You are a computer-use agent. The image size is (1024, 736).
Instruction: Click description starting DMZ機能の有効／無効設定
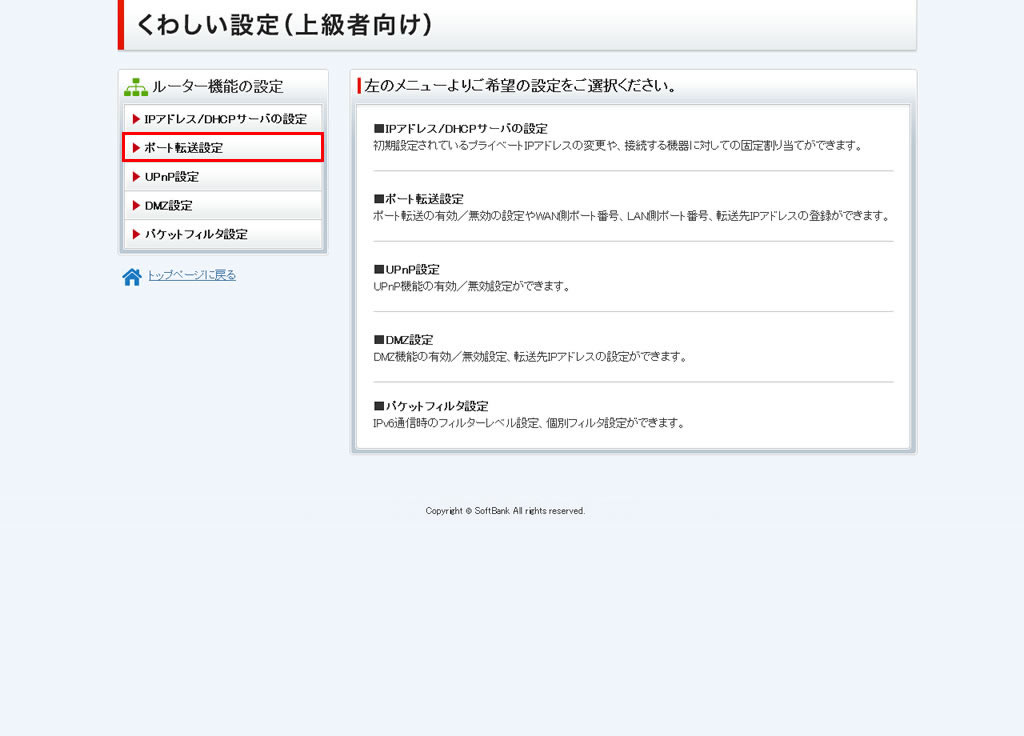coord(530,357)
